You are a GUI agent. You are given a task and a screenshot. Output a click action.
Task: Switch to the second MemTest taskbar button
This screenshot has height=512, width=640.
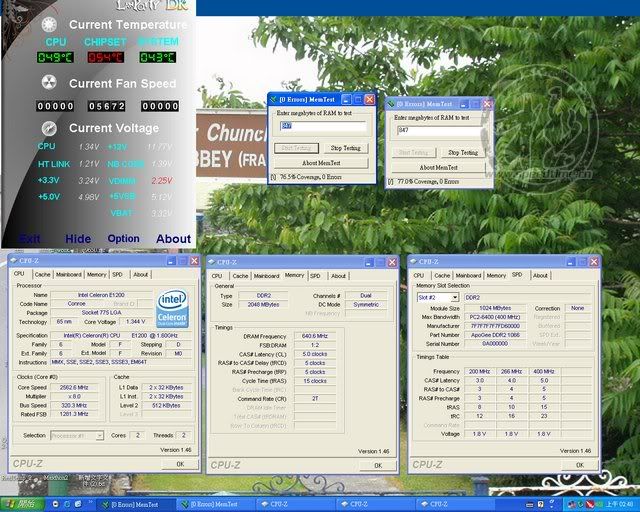[x=215, y=505]
